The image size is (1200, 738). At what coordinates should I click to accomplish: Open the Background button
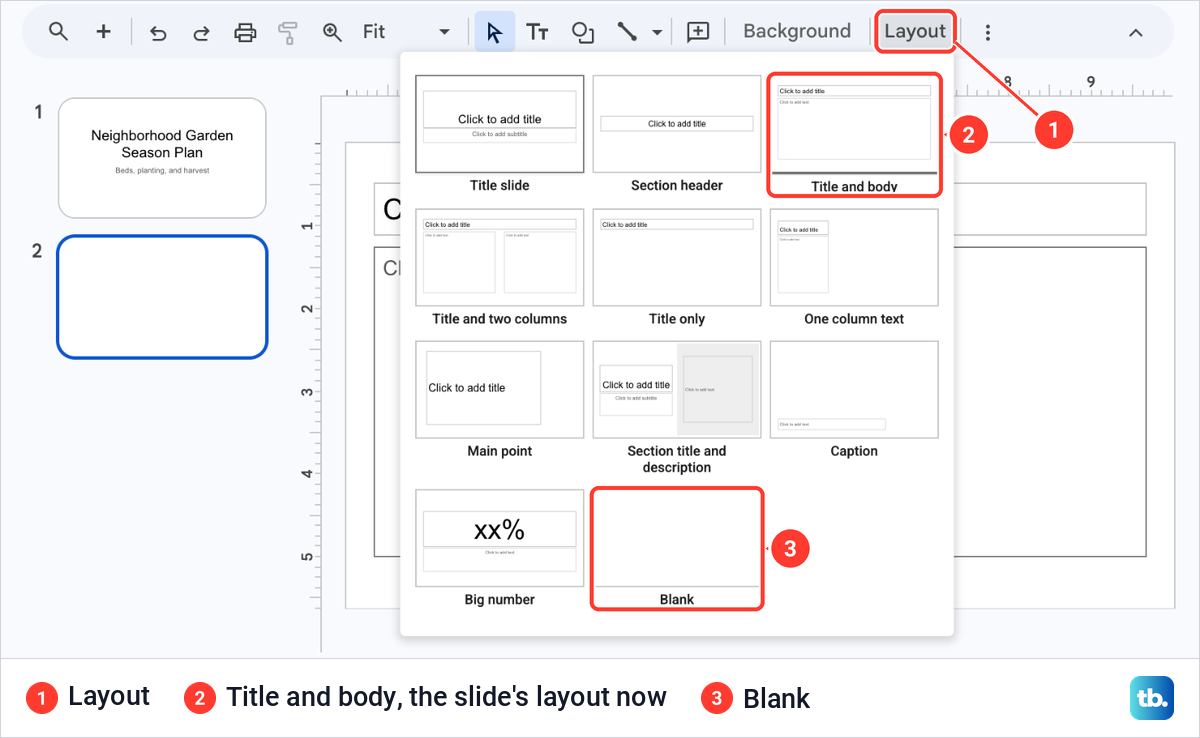pyautogui.click(x=797, y=31)
